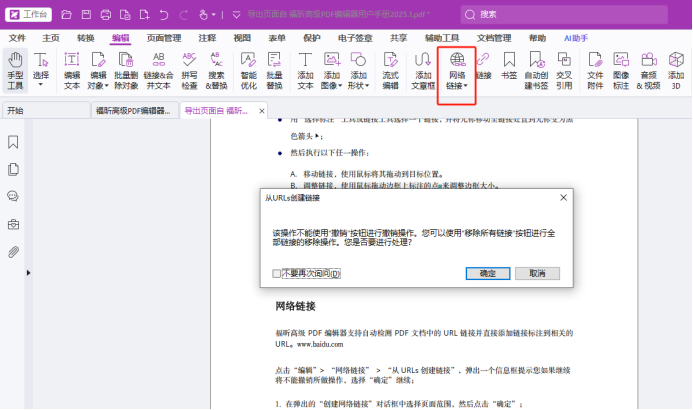Image resolution: width=693 pixels, height=410 pixels.
Task: Click the Add 3D (添加3D) icon
Action: [x=676, y=71]
